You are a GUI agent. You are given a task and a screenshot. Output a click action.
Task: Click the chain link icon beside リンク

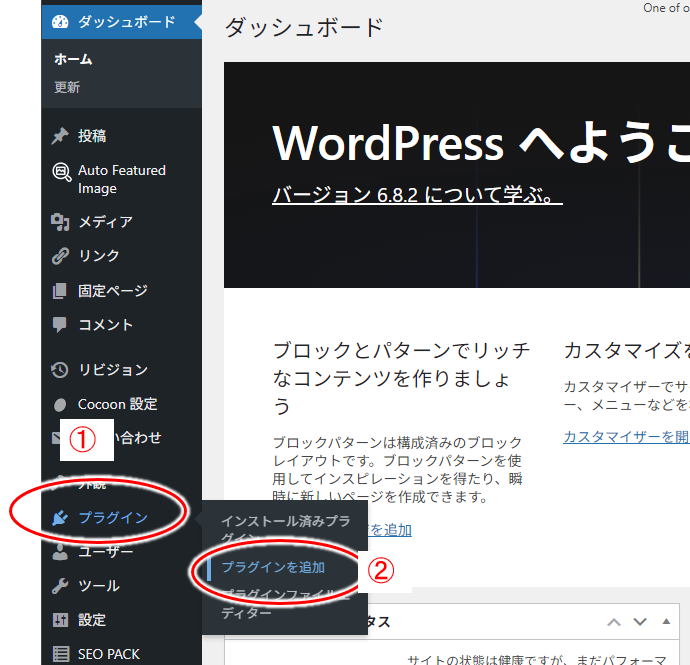pyautogui.click(x=60, y=256)
